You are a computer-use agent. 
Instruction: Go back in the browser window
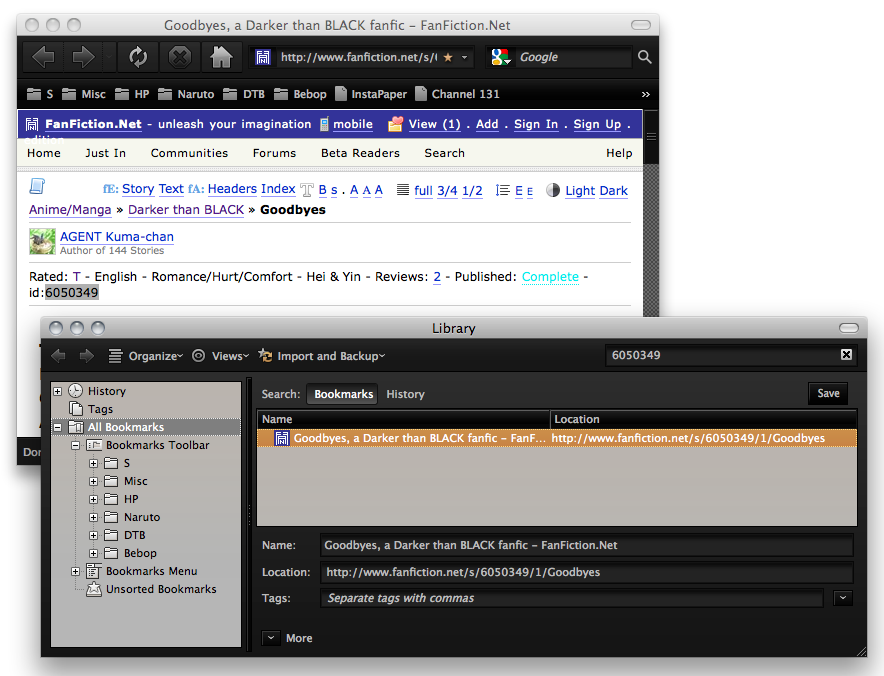43,57
